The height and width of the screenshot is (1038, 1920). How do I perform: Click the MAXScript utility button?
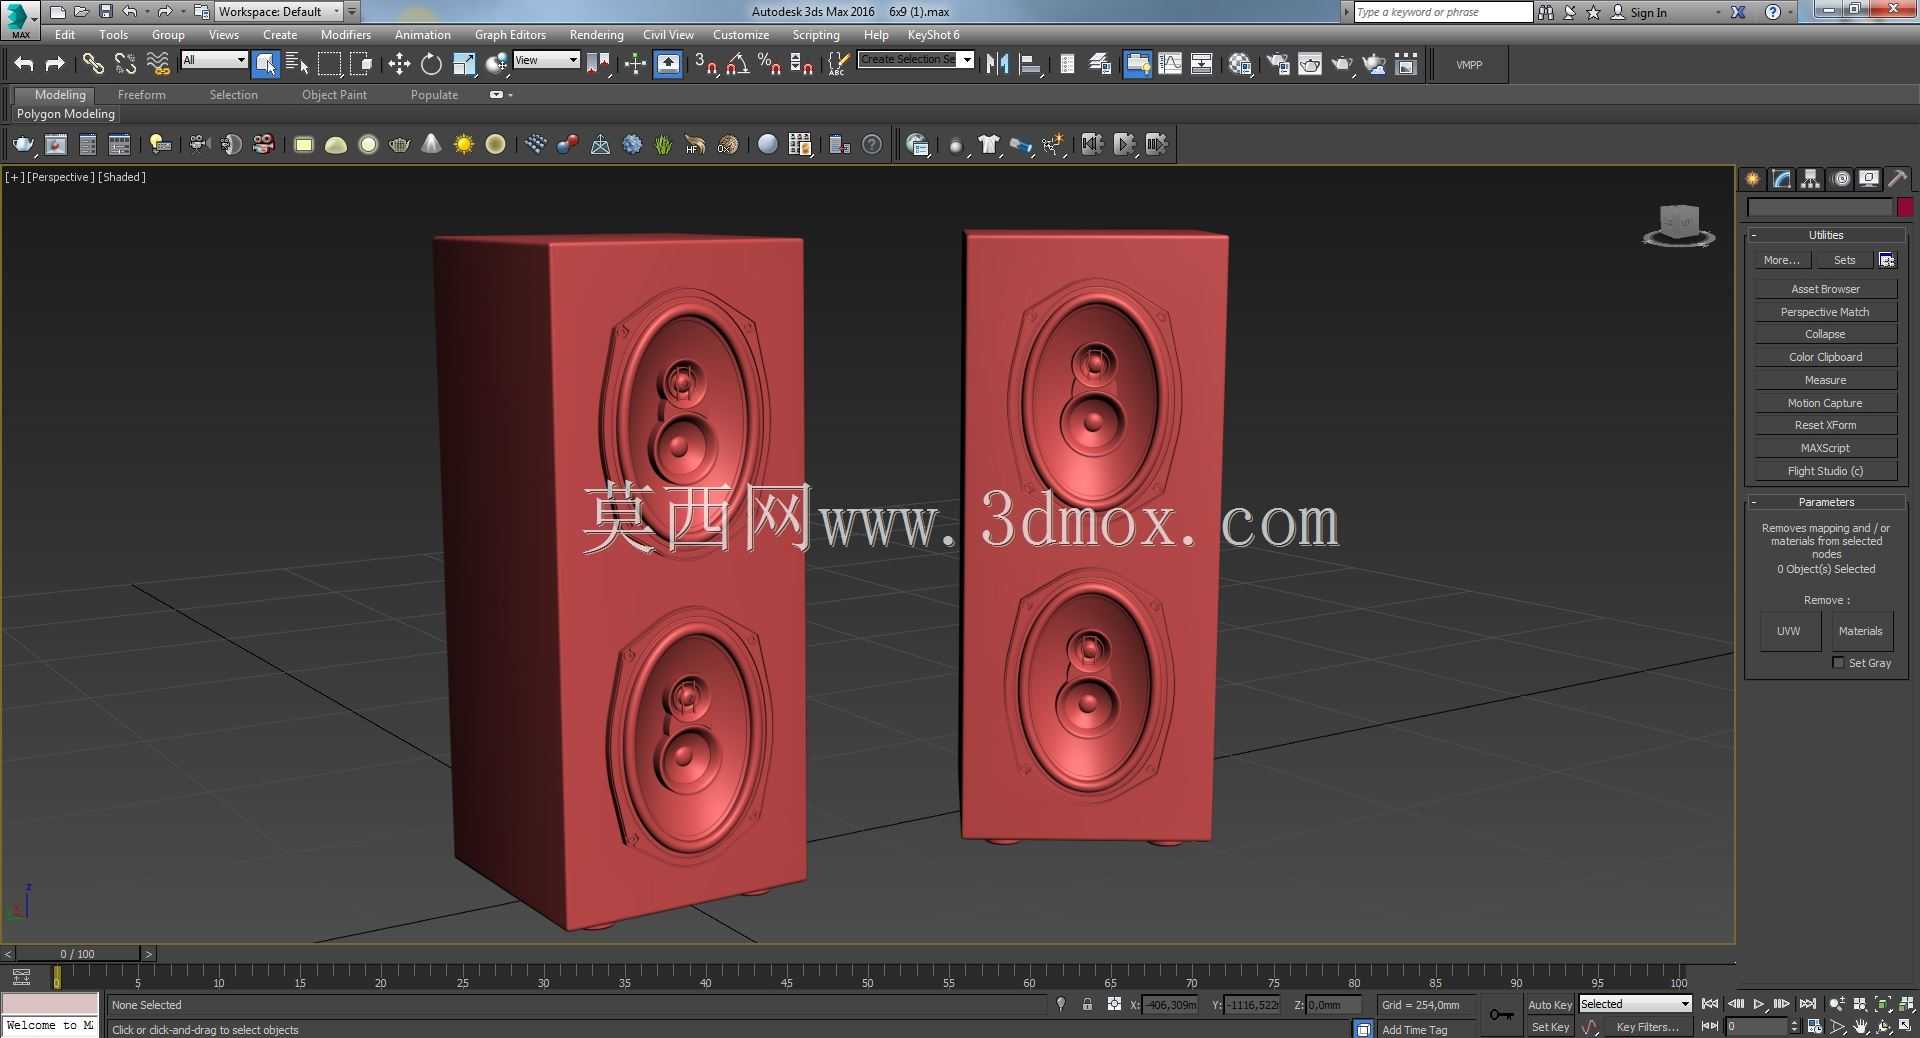coord(1825,448)
